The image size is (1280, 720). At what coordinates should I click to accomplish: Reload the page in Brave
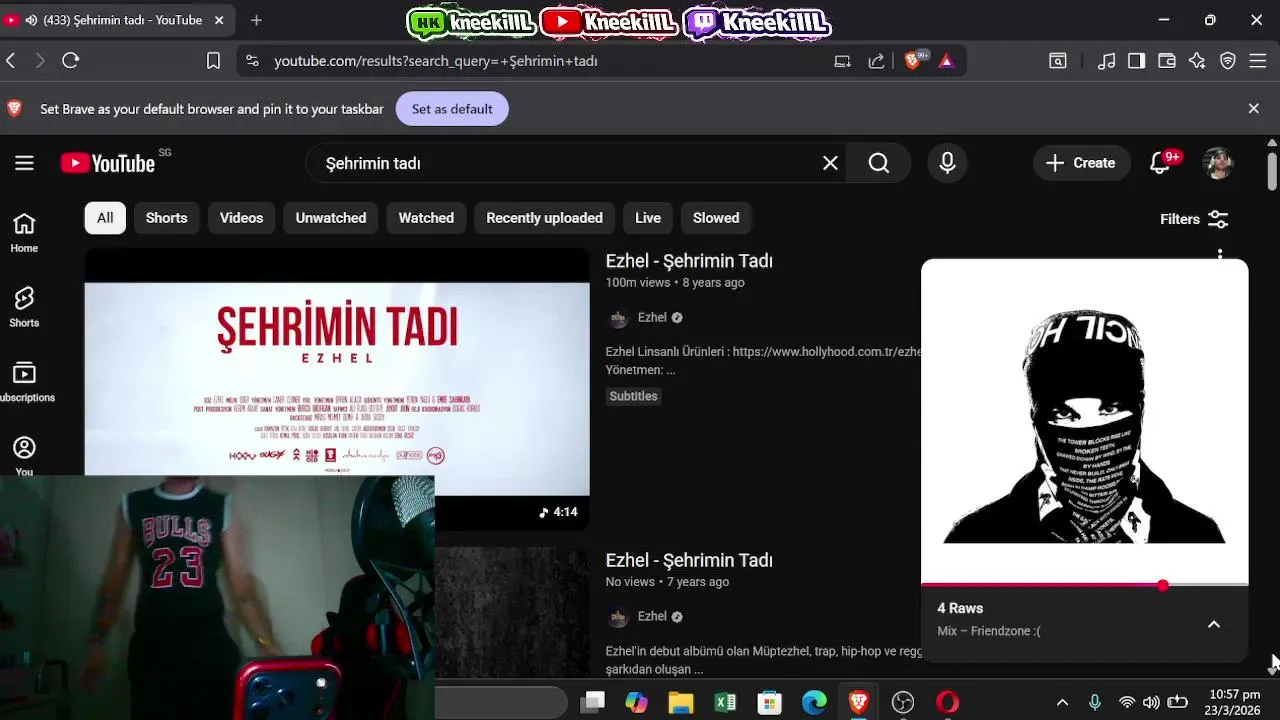pyautogui.click(x=70, y=61)
